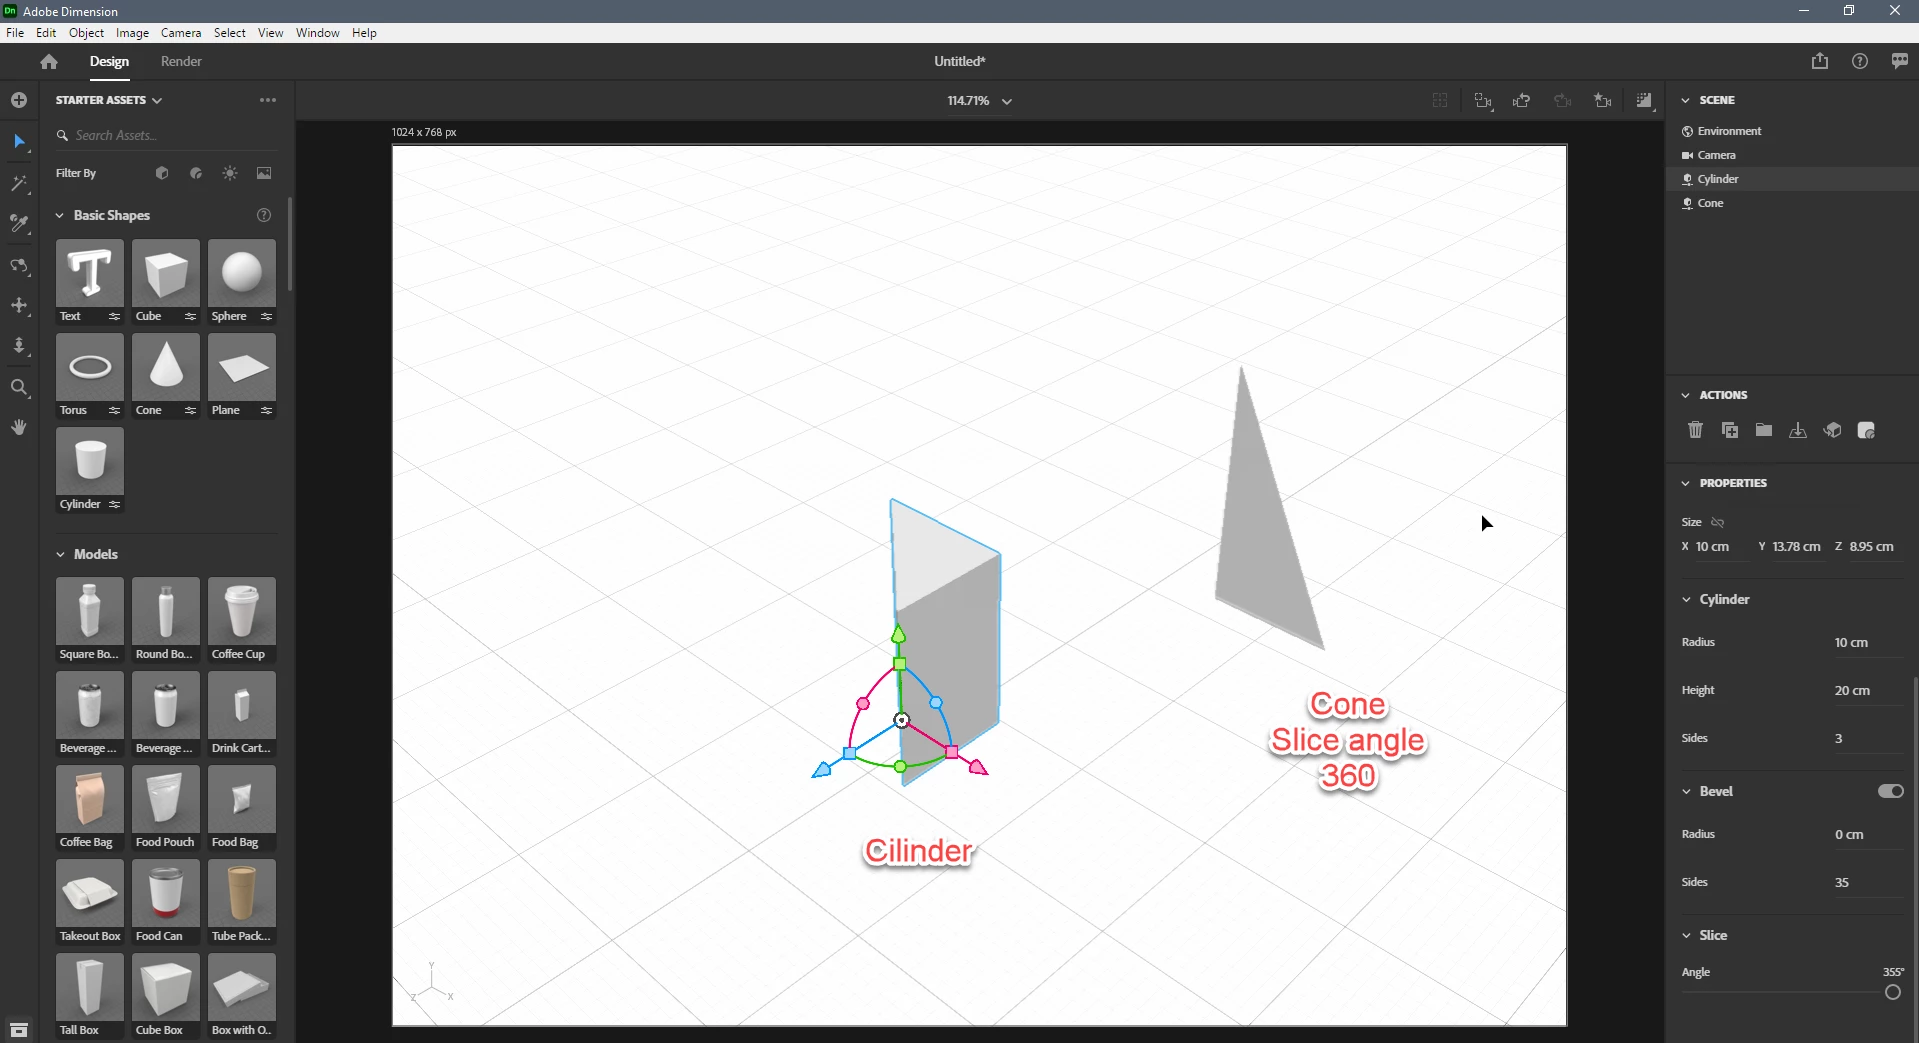Select Cone in the Scene list

[1792, 203]
